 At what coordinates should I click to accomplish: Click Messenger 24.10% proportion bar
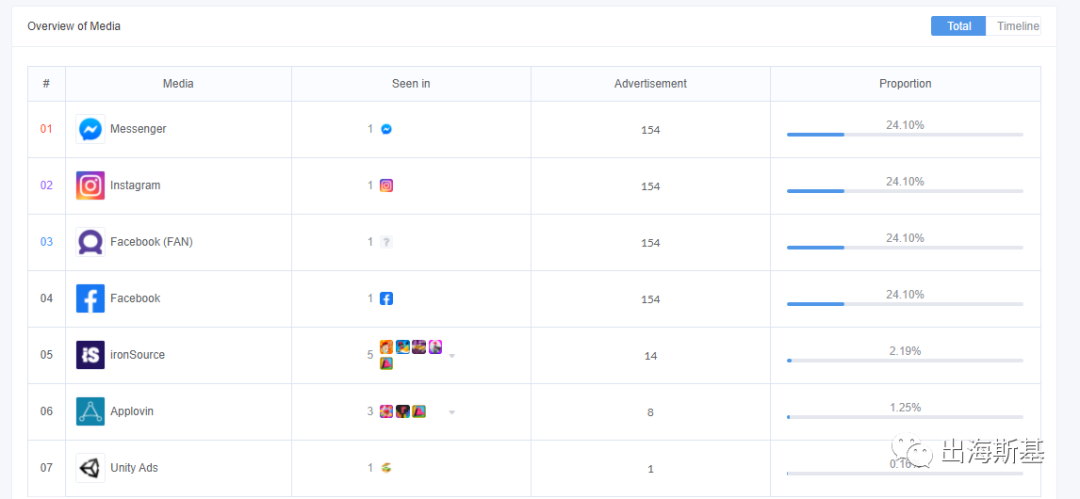pyautogui.click(x=904, y=134)
